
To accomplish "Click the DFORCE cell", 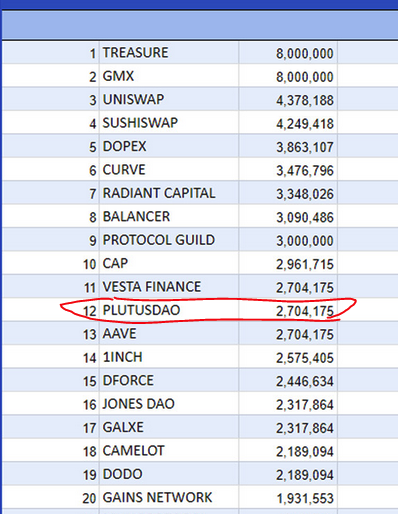I will point(169,380).
